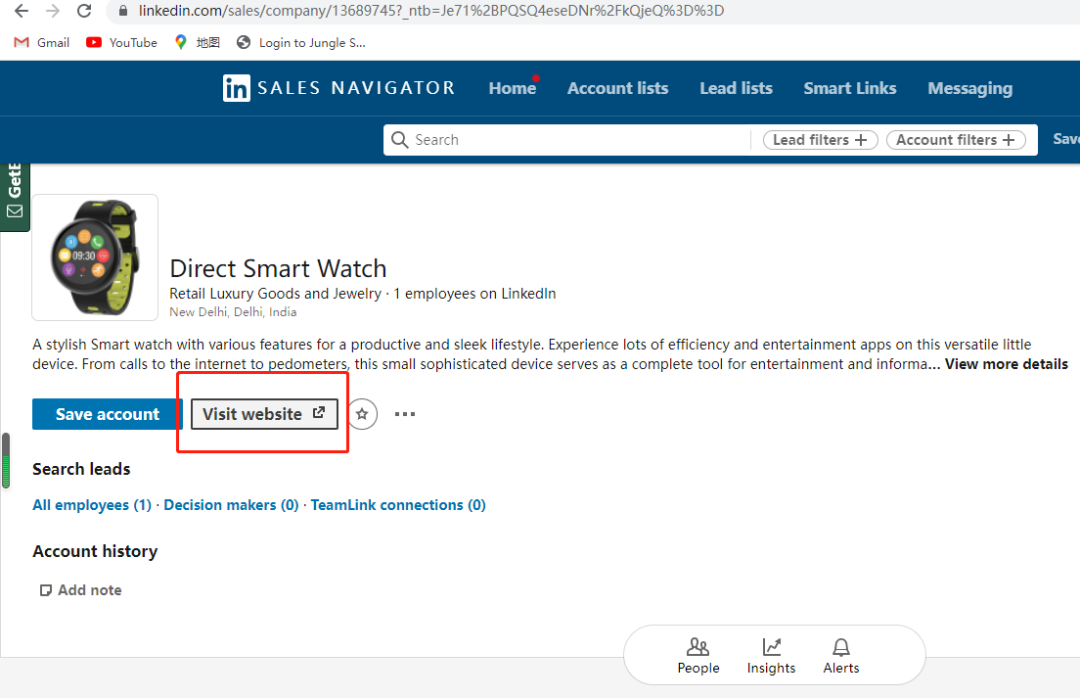Open Lead lists in navigation
Screen dimensions: 1080x698
736,88
